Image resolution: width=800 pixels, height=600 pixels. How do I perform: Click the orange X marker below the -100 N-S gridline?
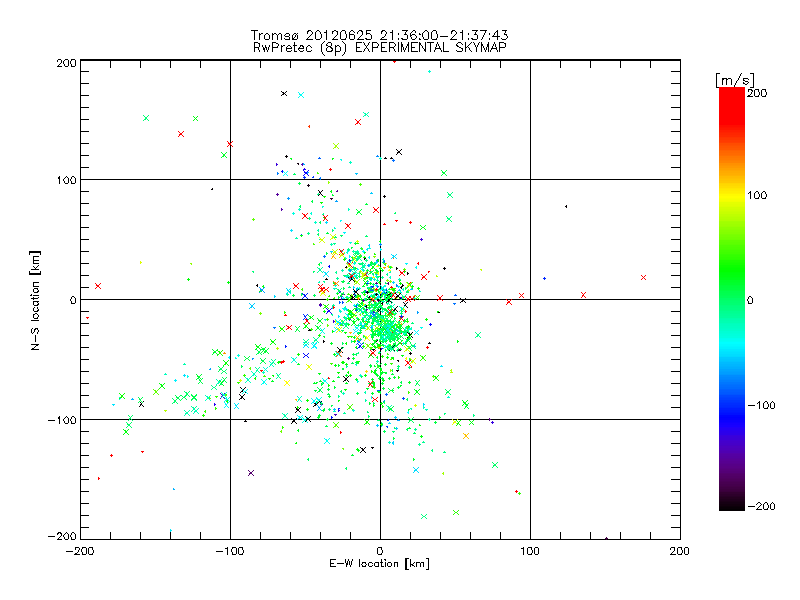coord(466,436)
